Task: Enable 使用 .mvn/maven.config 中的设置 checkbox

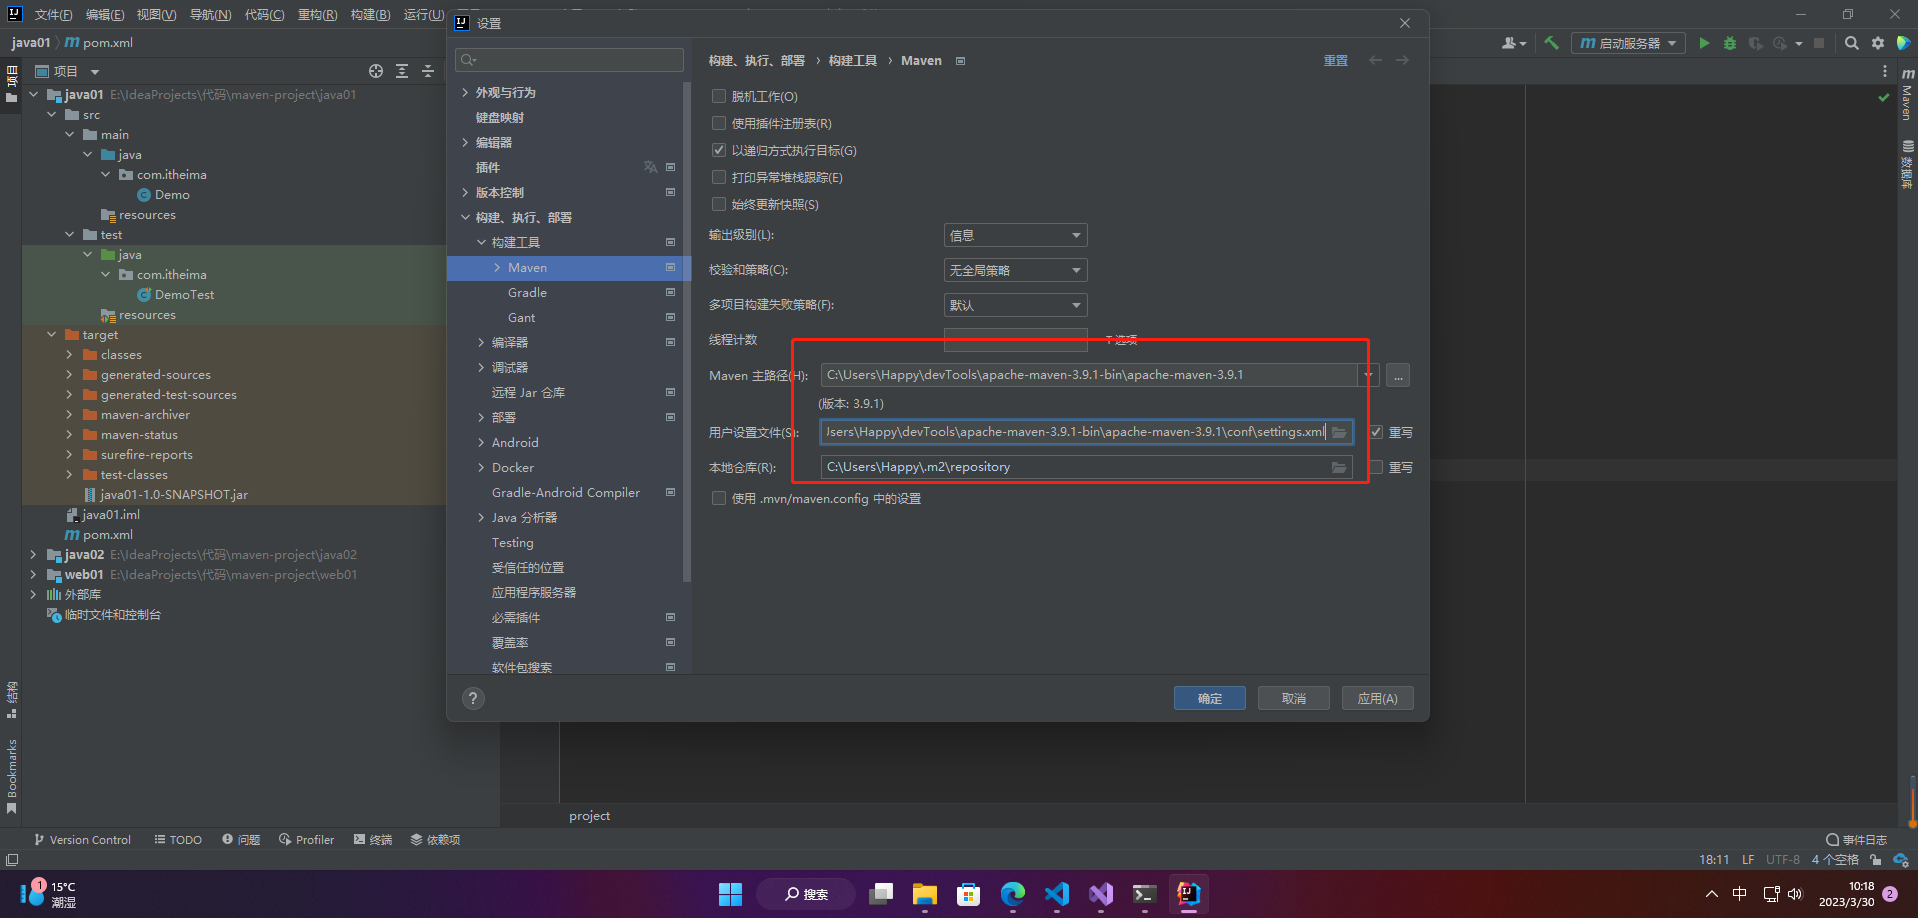Action: click(x=718, y=498)
